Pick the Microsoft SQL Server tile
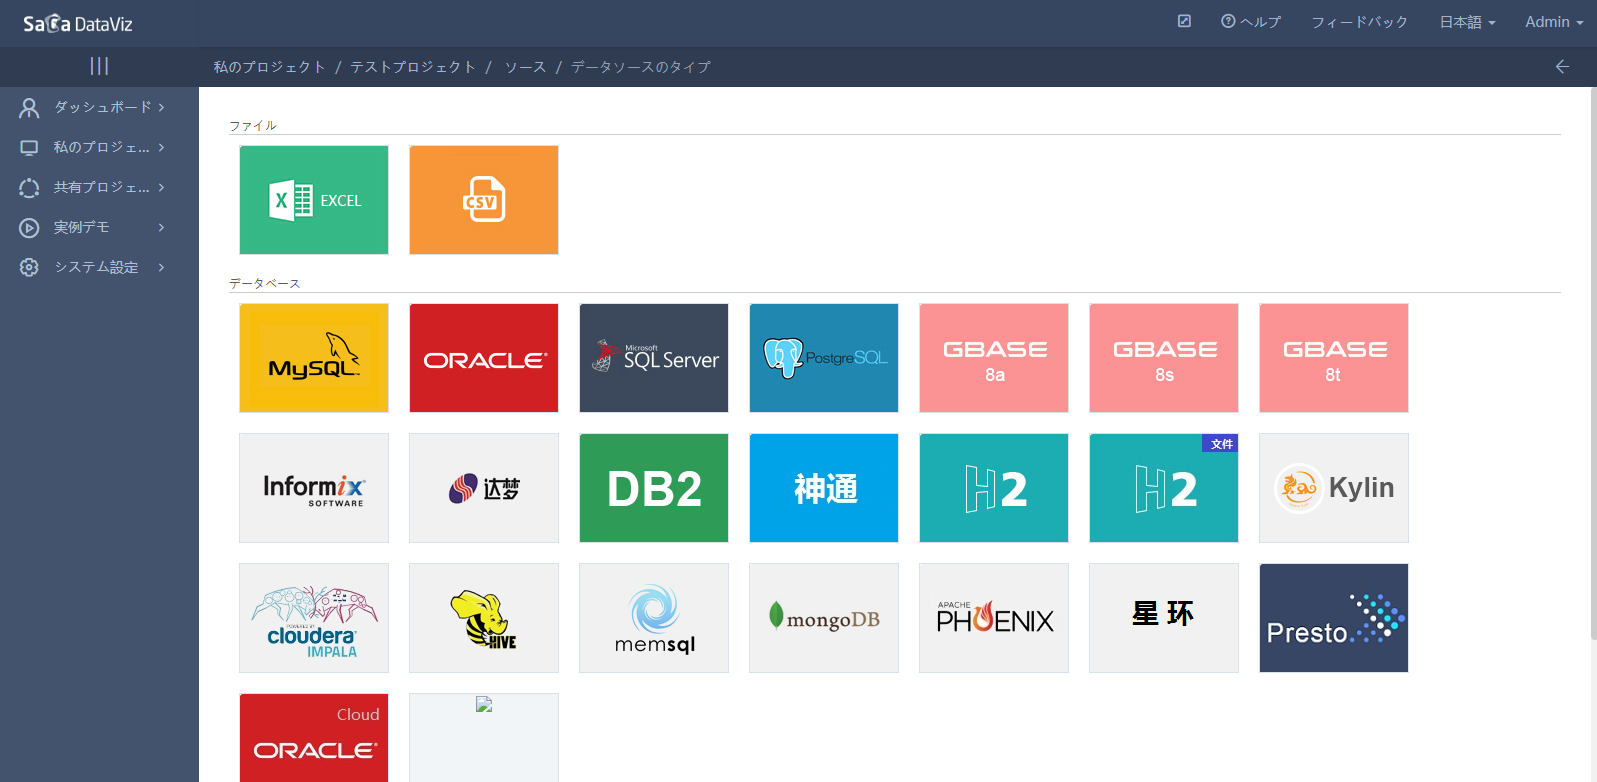Viewport: 1597px width, 782px height. tap(654, 358)
